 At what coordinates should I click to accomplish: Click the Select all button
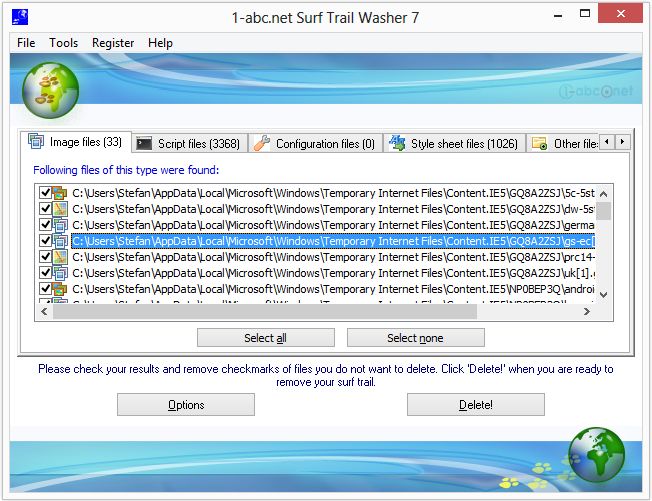pyautogui.click(x=266, y=338)
